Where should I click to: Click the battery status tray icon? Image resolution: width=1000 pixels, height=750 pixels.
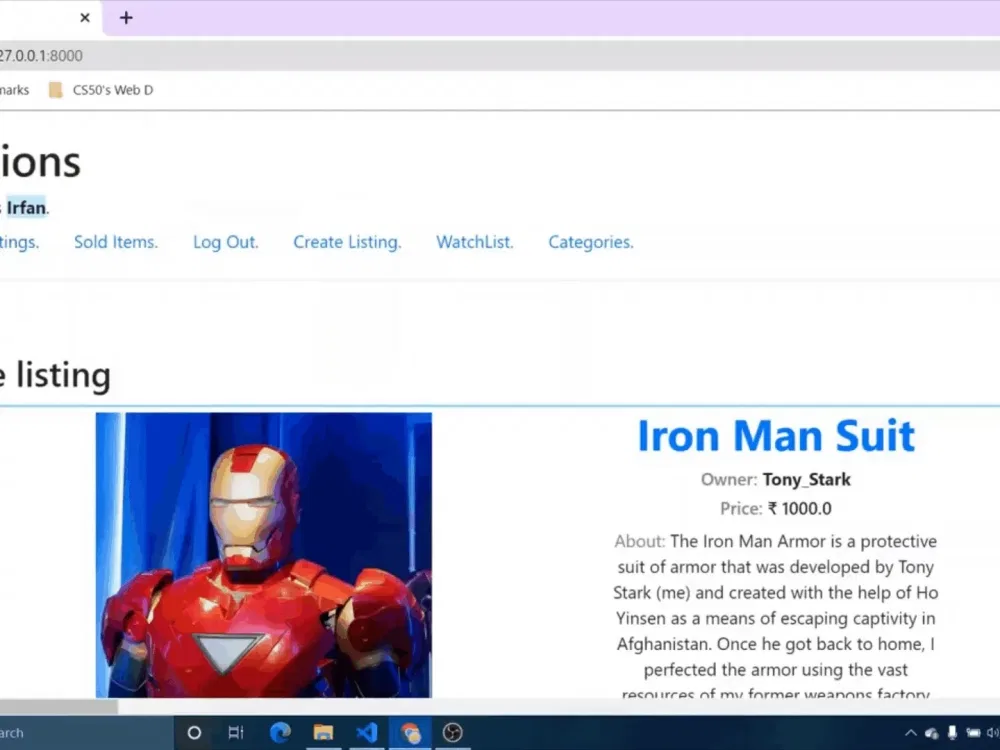[x=973, y=733]
